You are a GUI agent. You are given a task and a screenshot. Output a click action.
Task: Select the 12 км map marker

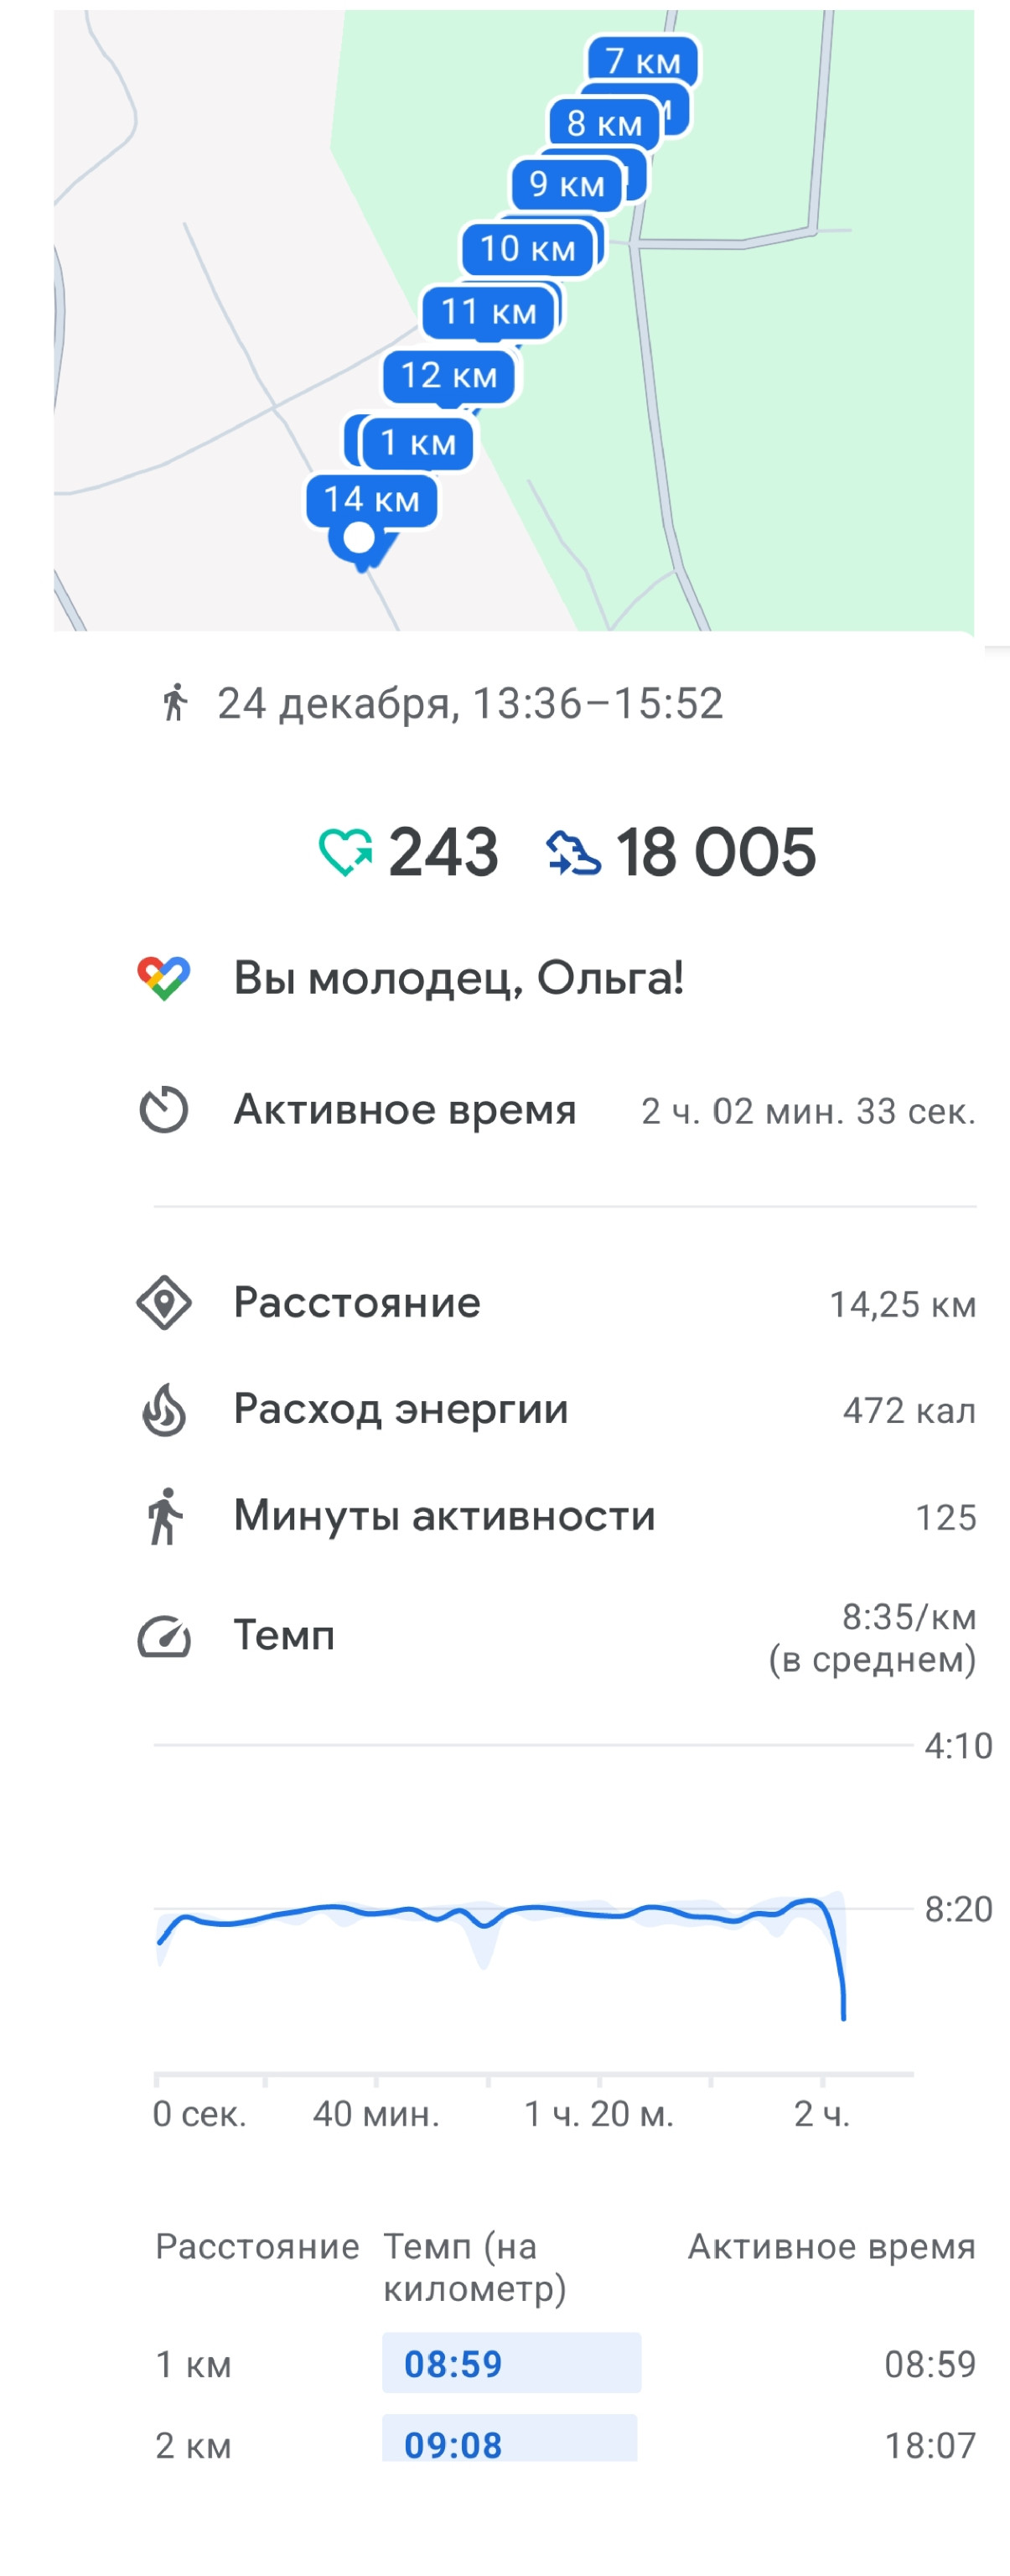tap(449, 376)
